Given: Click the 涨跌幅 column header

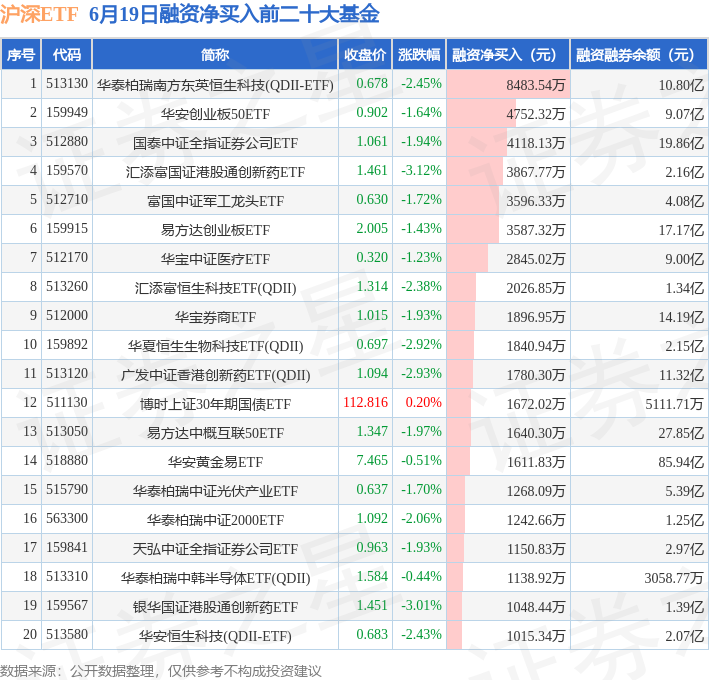Looking at the screenshot, I should tap(419, 55).
